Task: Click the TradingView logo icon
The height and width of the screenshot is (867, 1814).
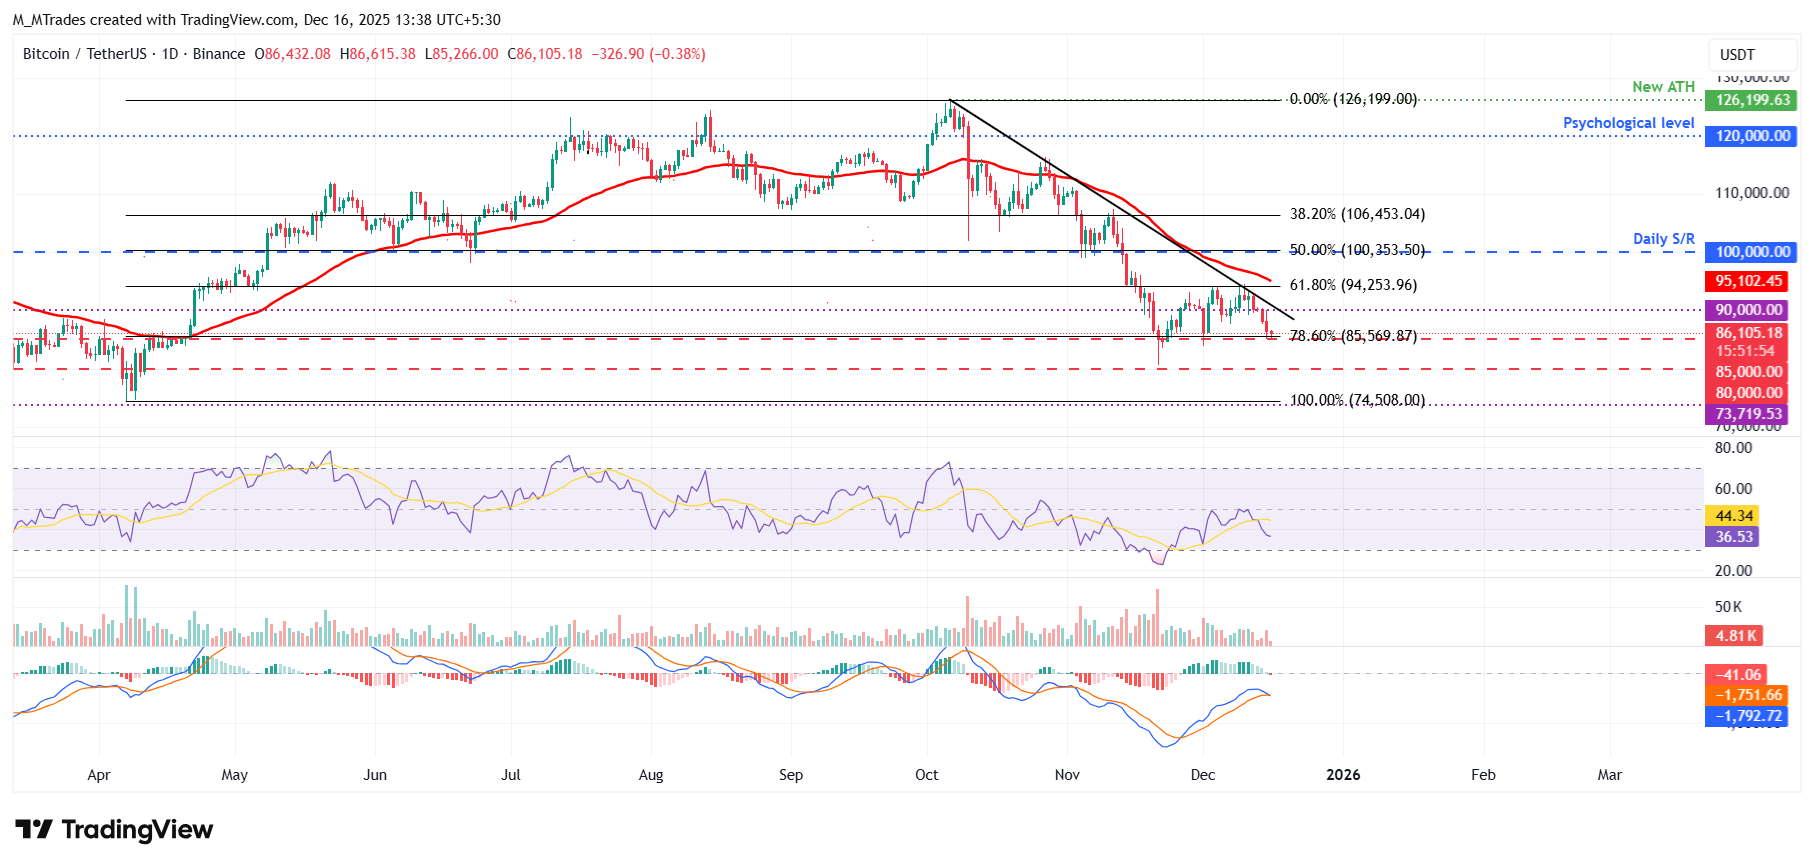Action: point(34,830)
